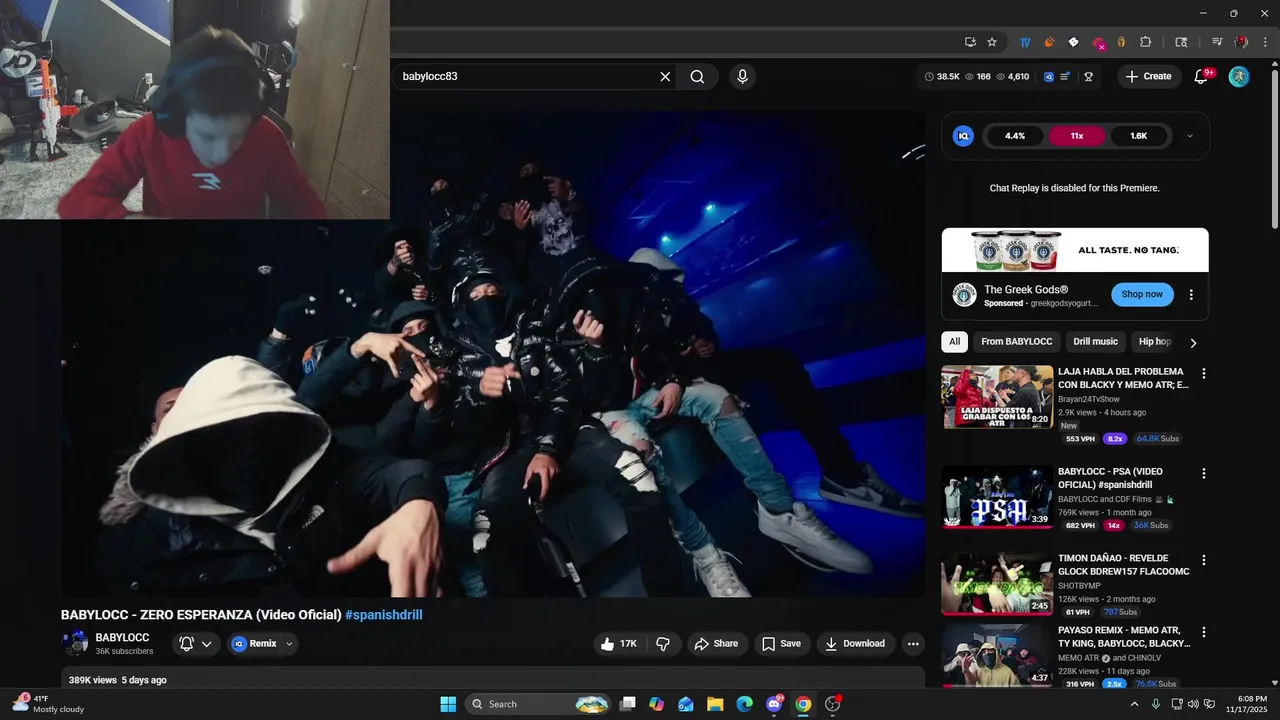Click the magnifier search button
Image resolution: width=1280 pixels, height=720 pixels.
(697, 76)
